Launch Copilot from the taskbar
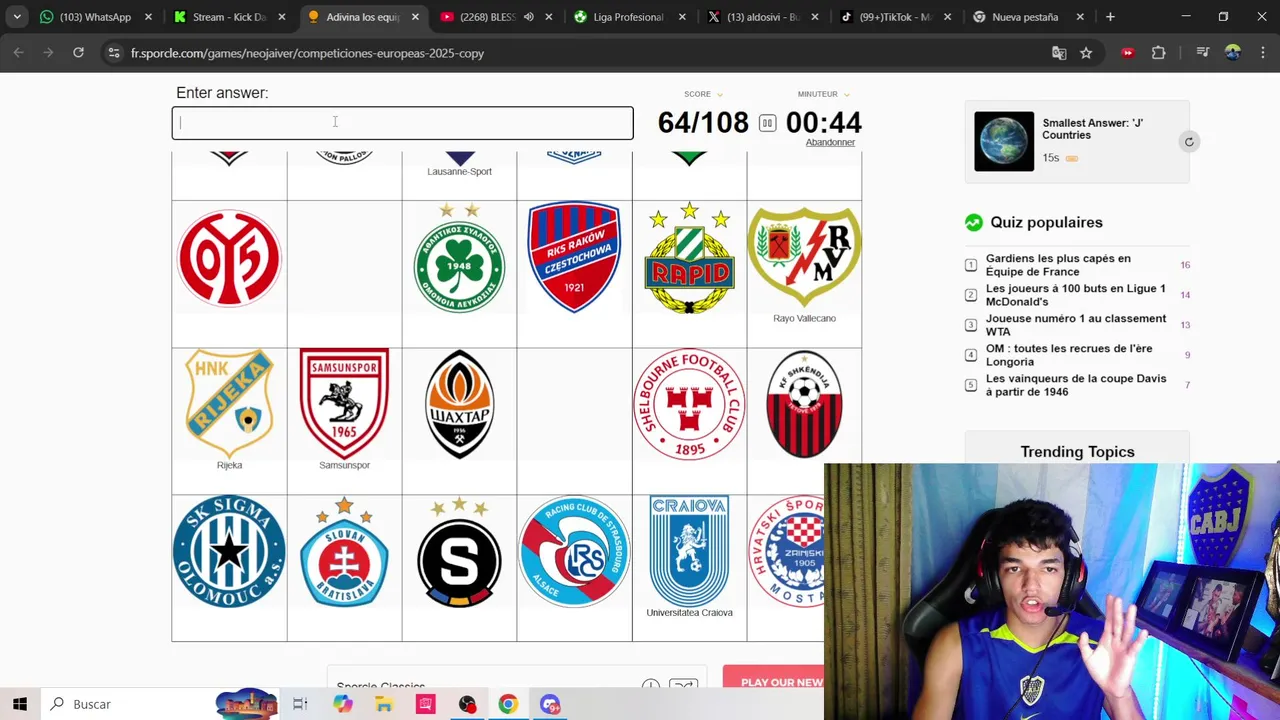 coord(343,704)
